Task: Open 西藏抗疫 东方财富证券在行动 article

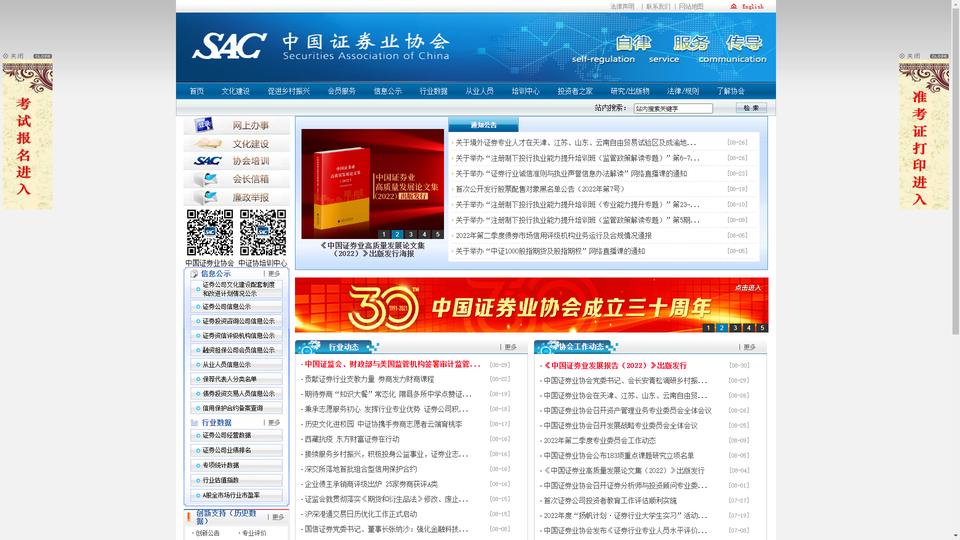Action: click(x=352, y=439)
